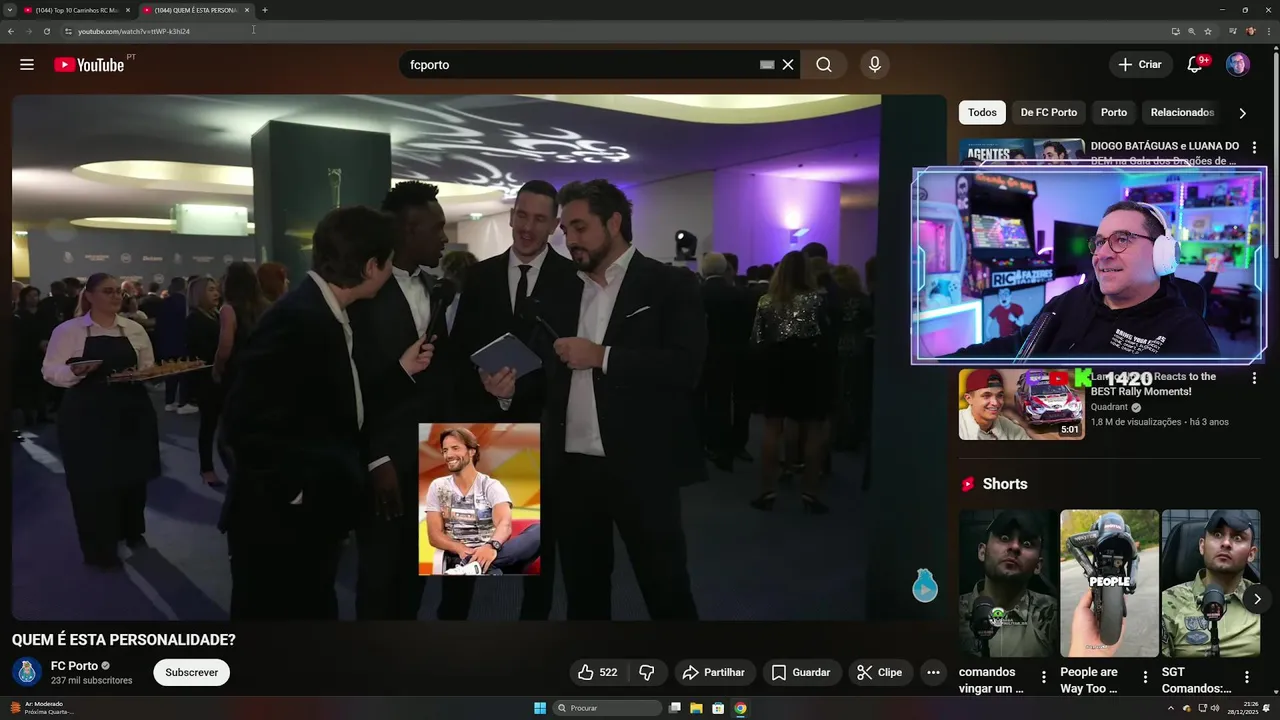Show hidden system tray icons
1280x720 pixels.
(x=1171, y=708)
